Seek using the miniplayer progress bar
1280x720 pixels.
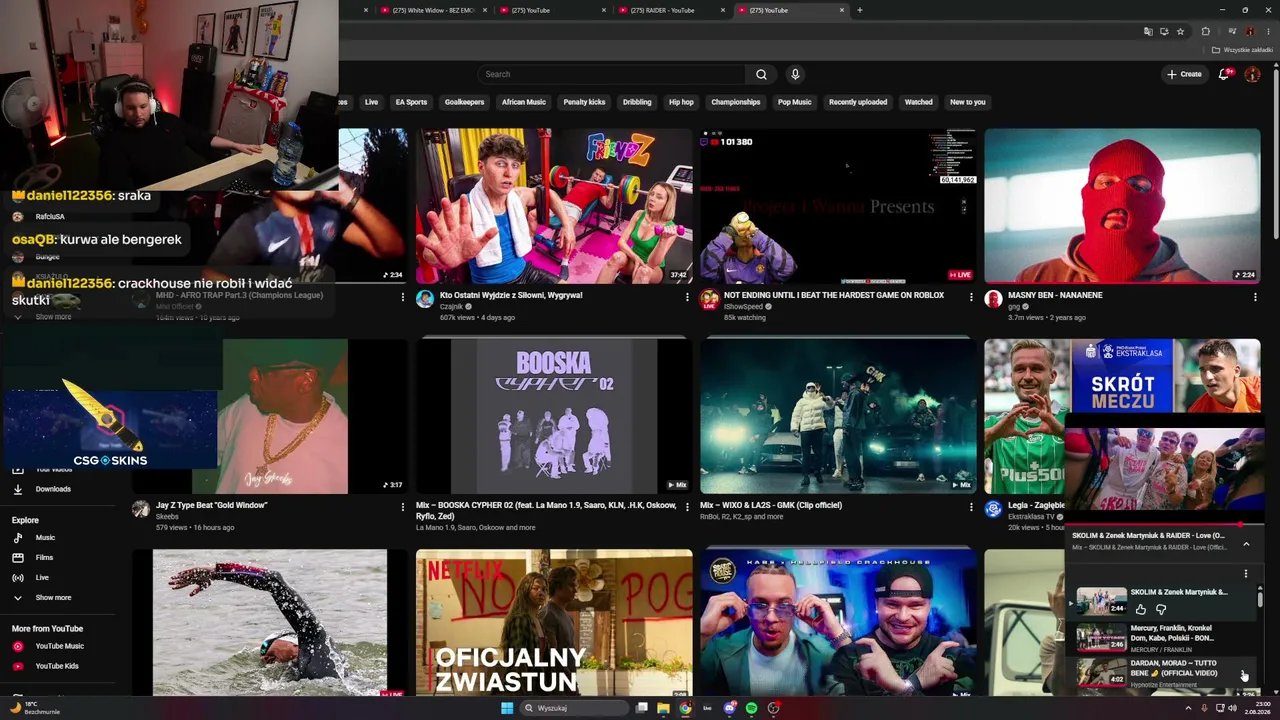pos(1164,524)
